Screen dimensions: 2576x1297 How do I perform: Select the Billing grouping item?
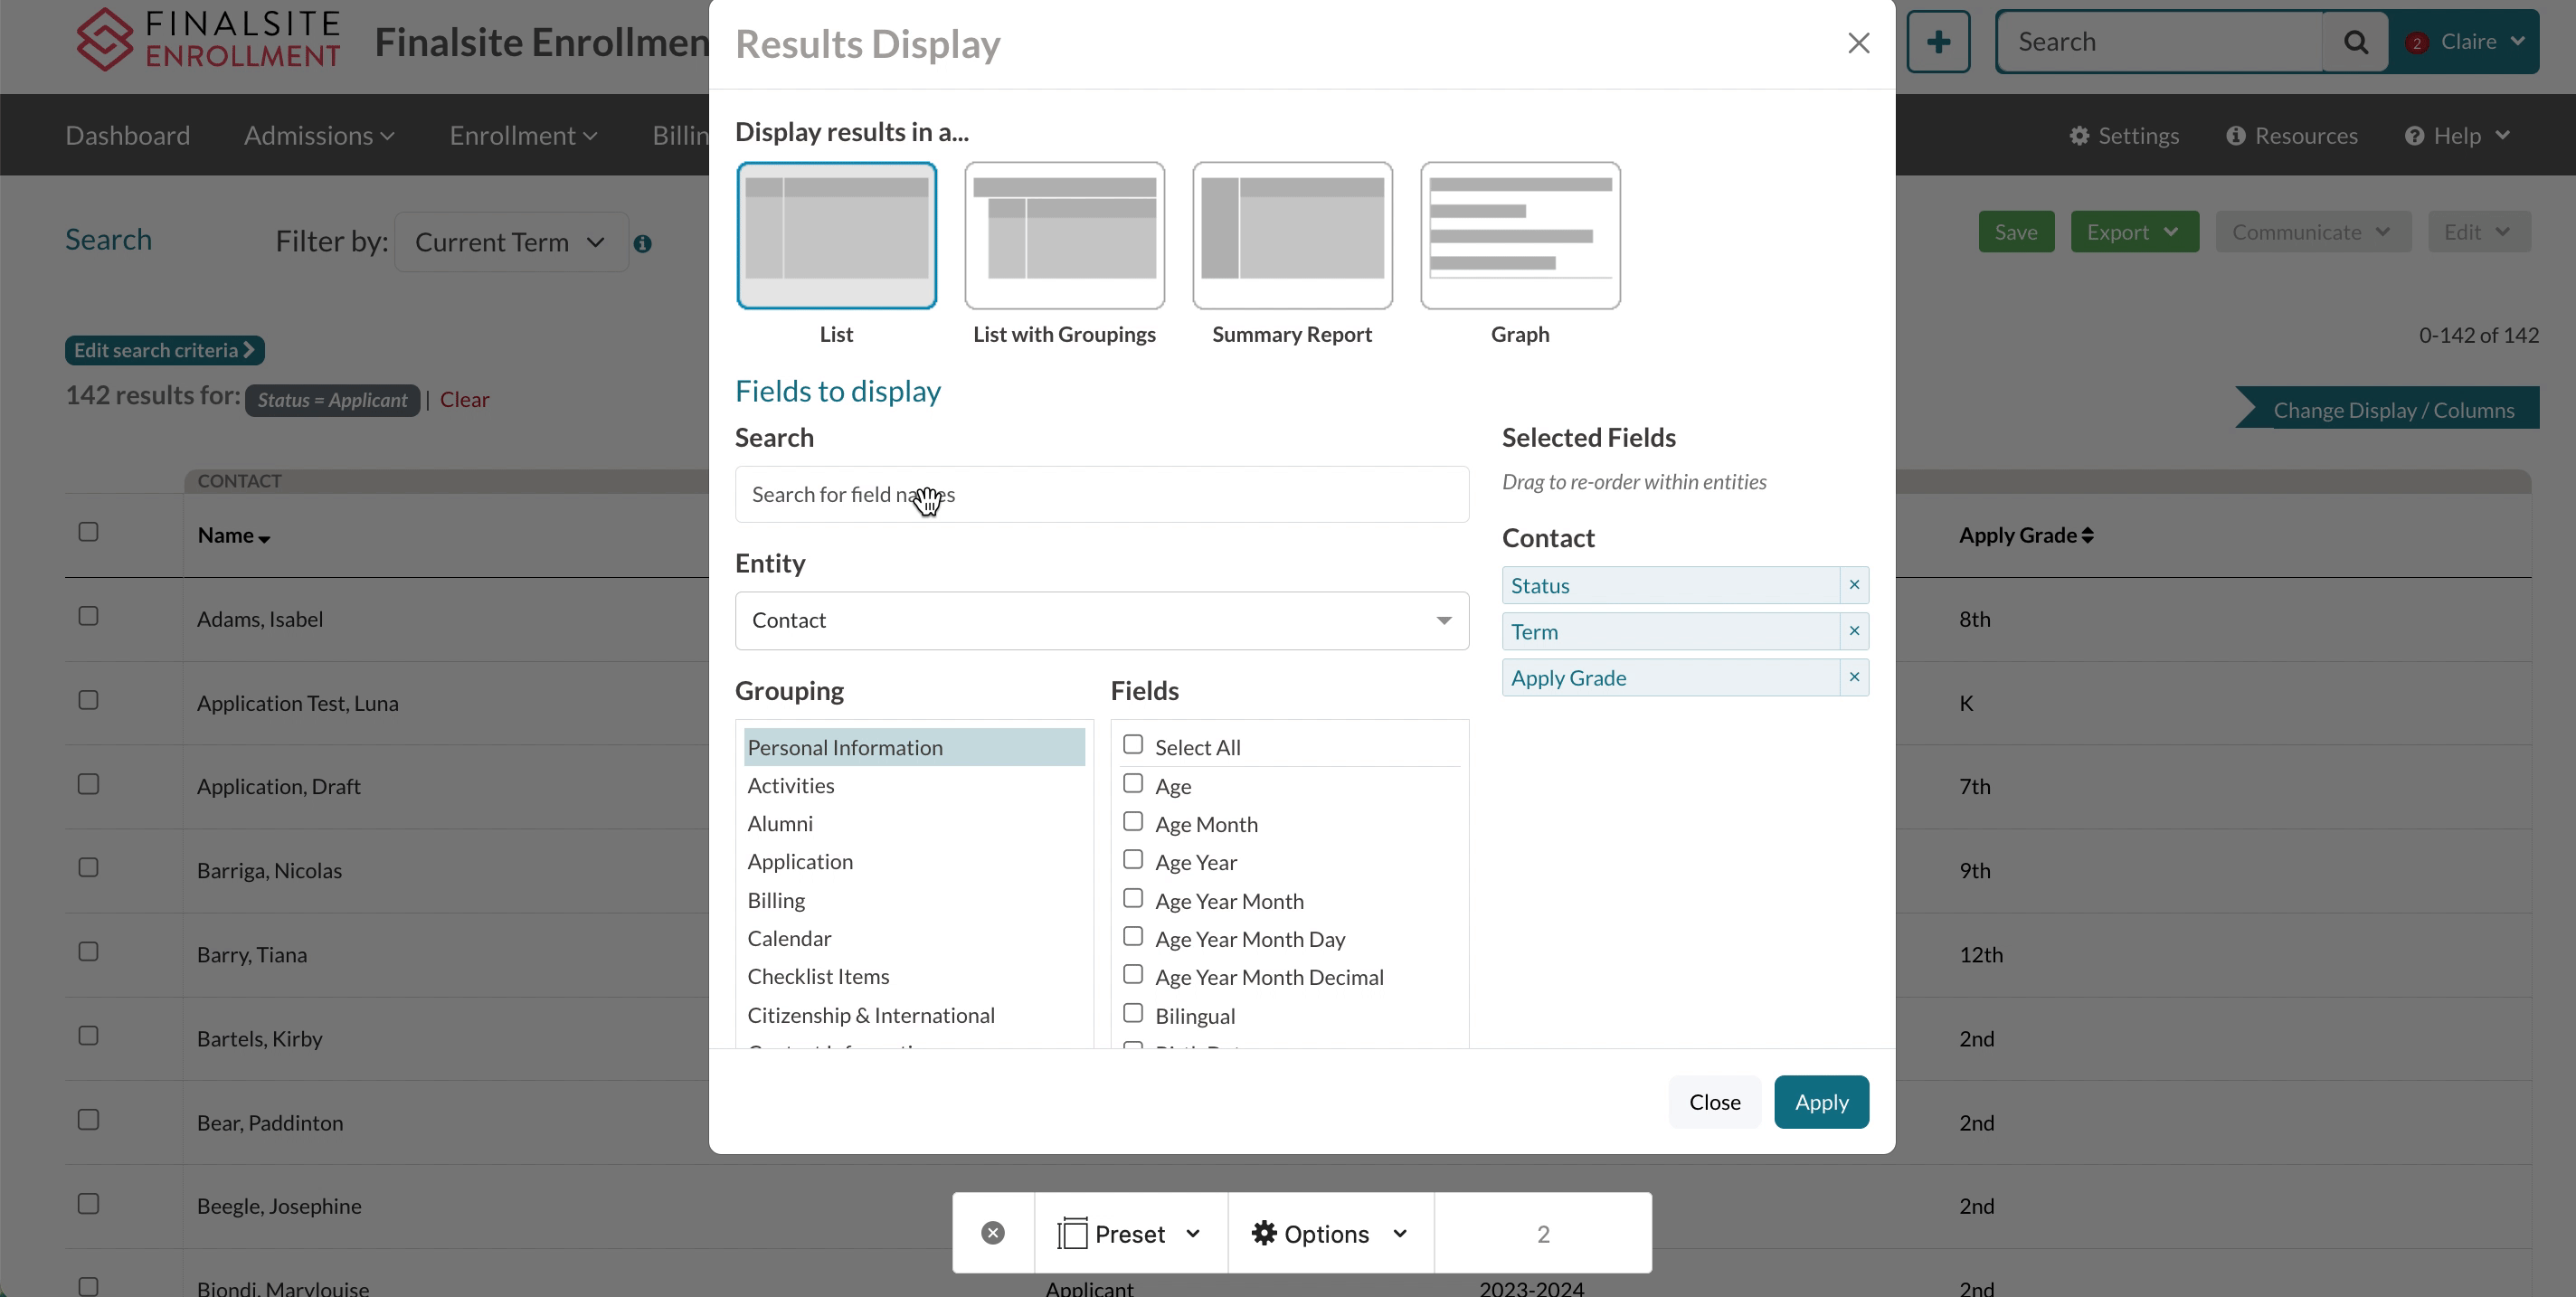775,898
